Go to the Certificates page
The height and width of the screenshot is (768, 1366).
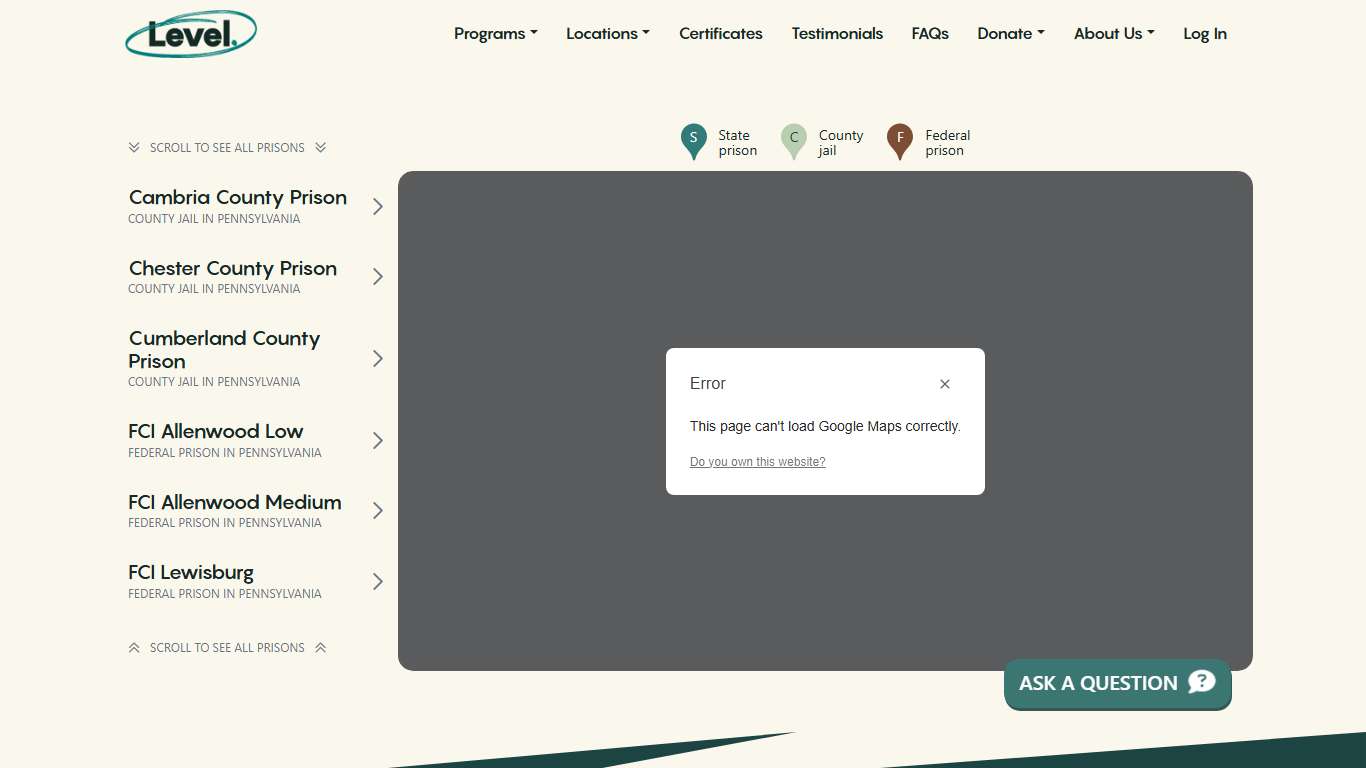720,34
